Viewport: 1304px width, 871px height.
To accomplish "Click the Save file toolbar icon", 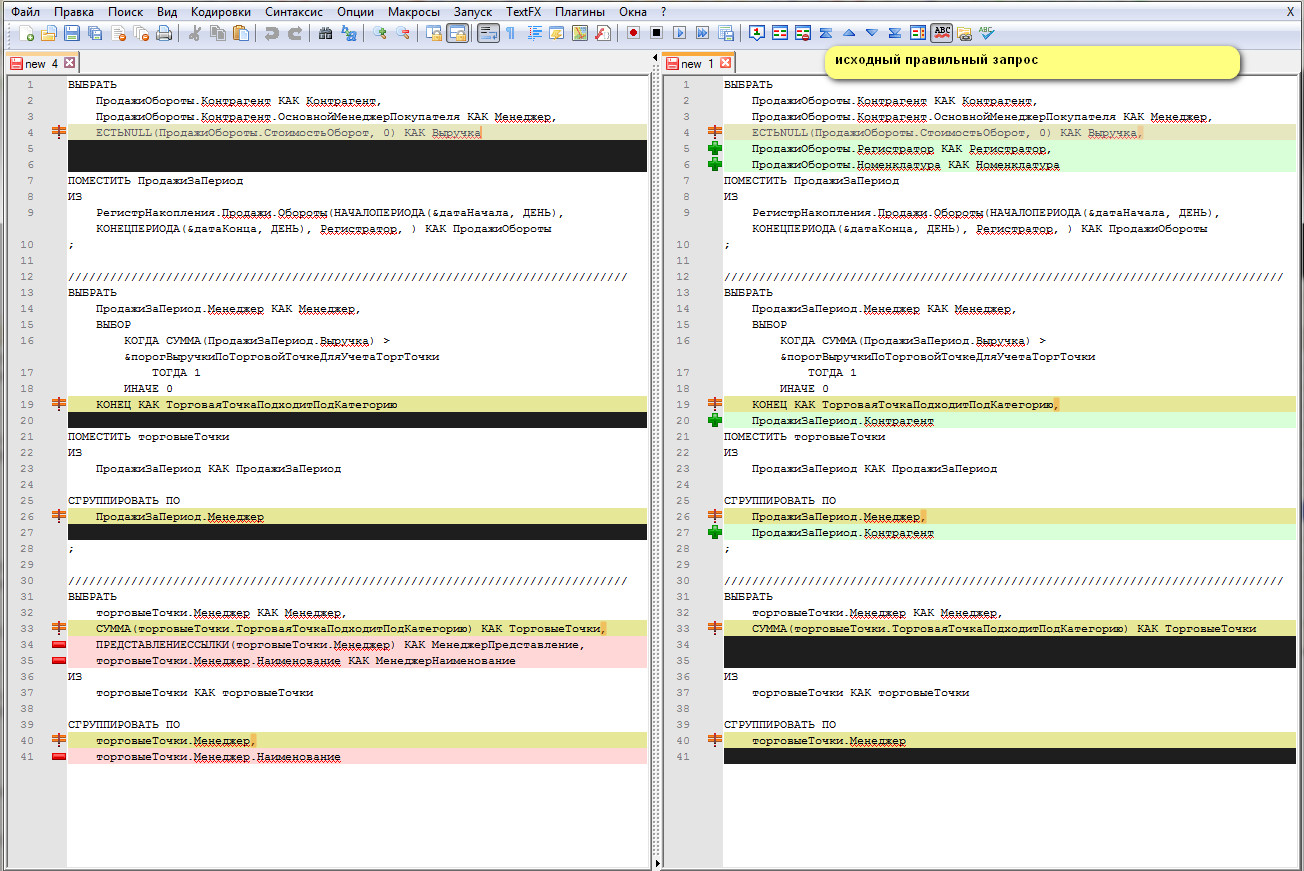I will tap(72, 33).
